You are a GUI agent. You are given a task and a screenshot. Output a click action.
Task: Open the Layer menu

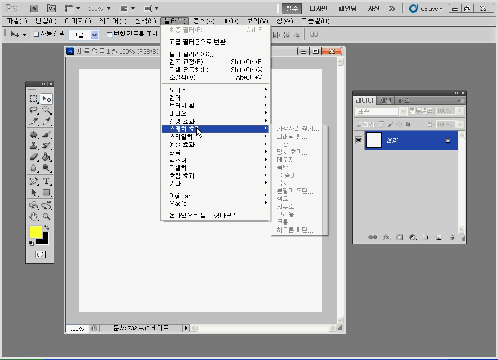(x=113, y=21)
